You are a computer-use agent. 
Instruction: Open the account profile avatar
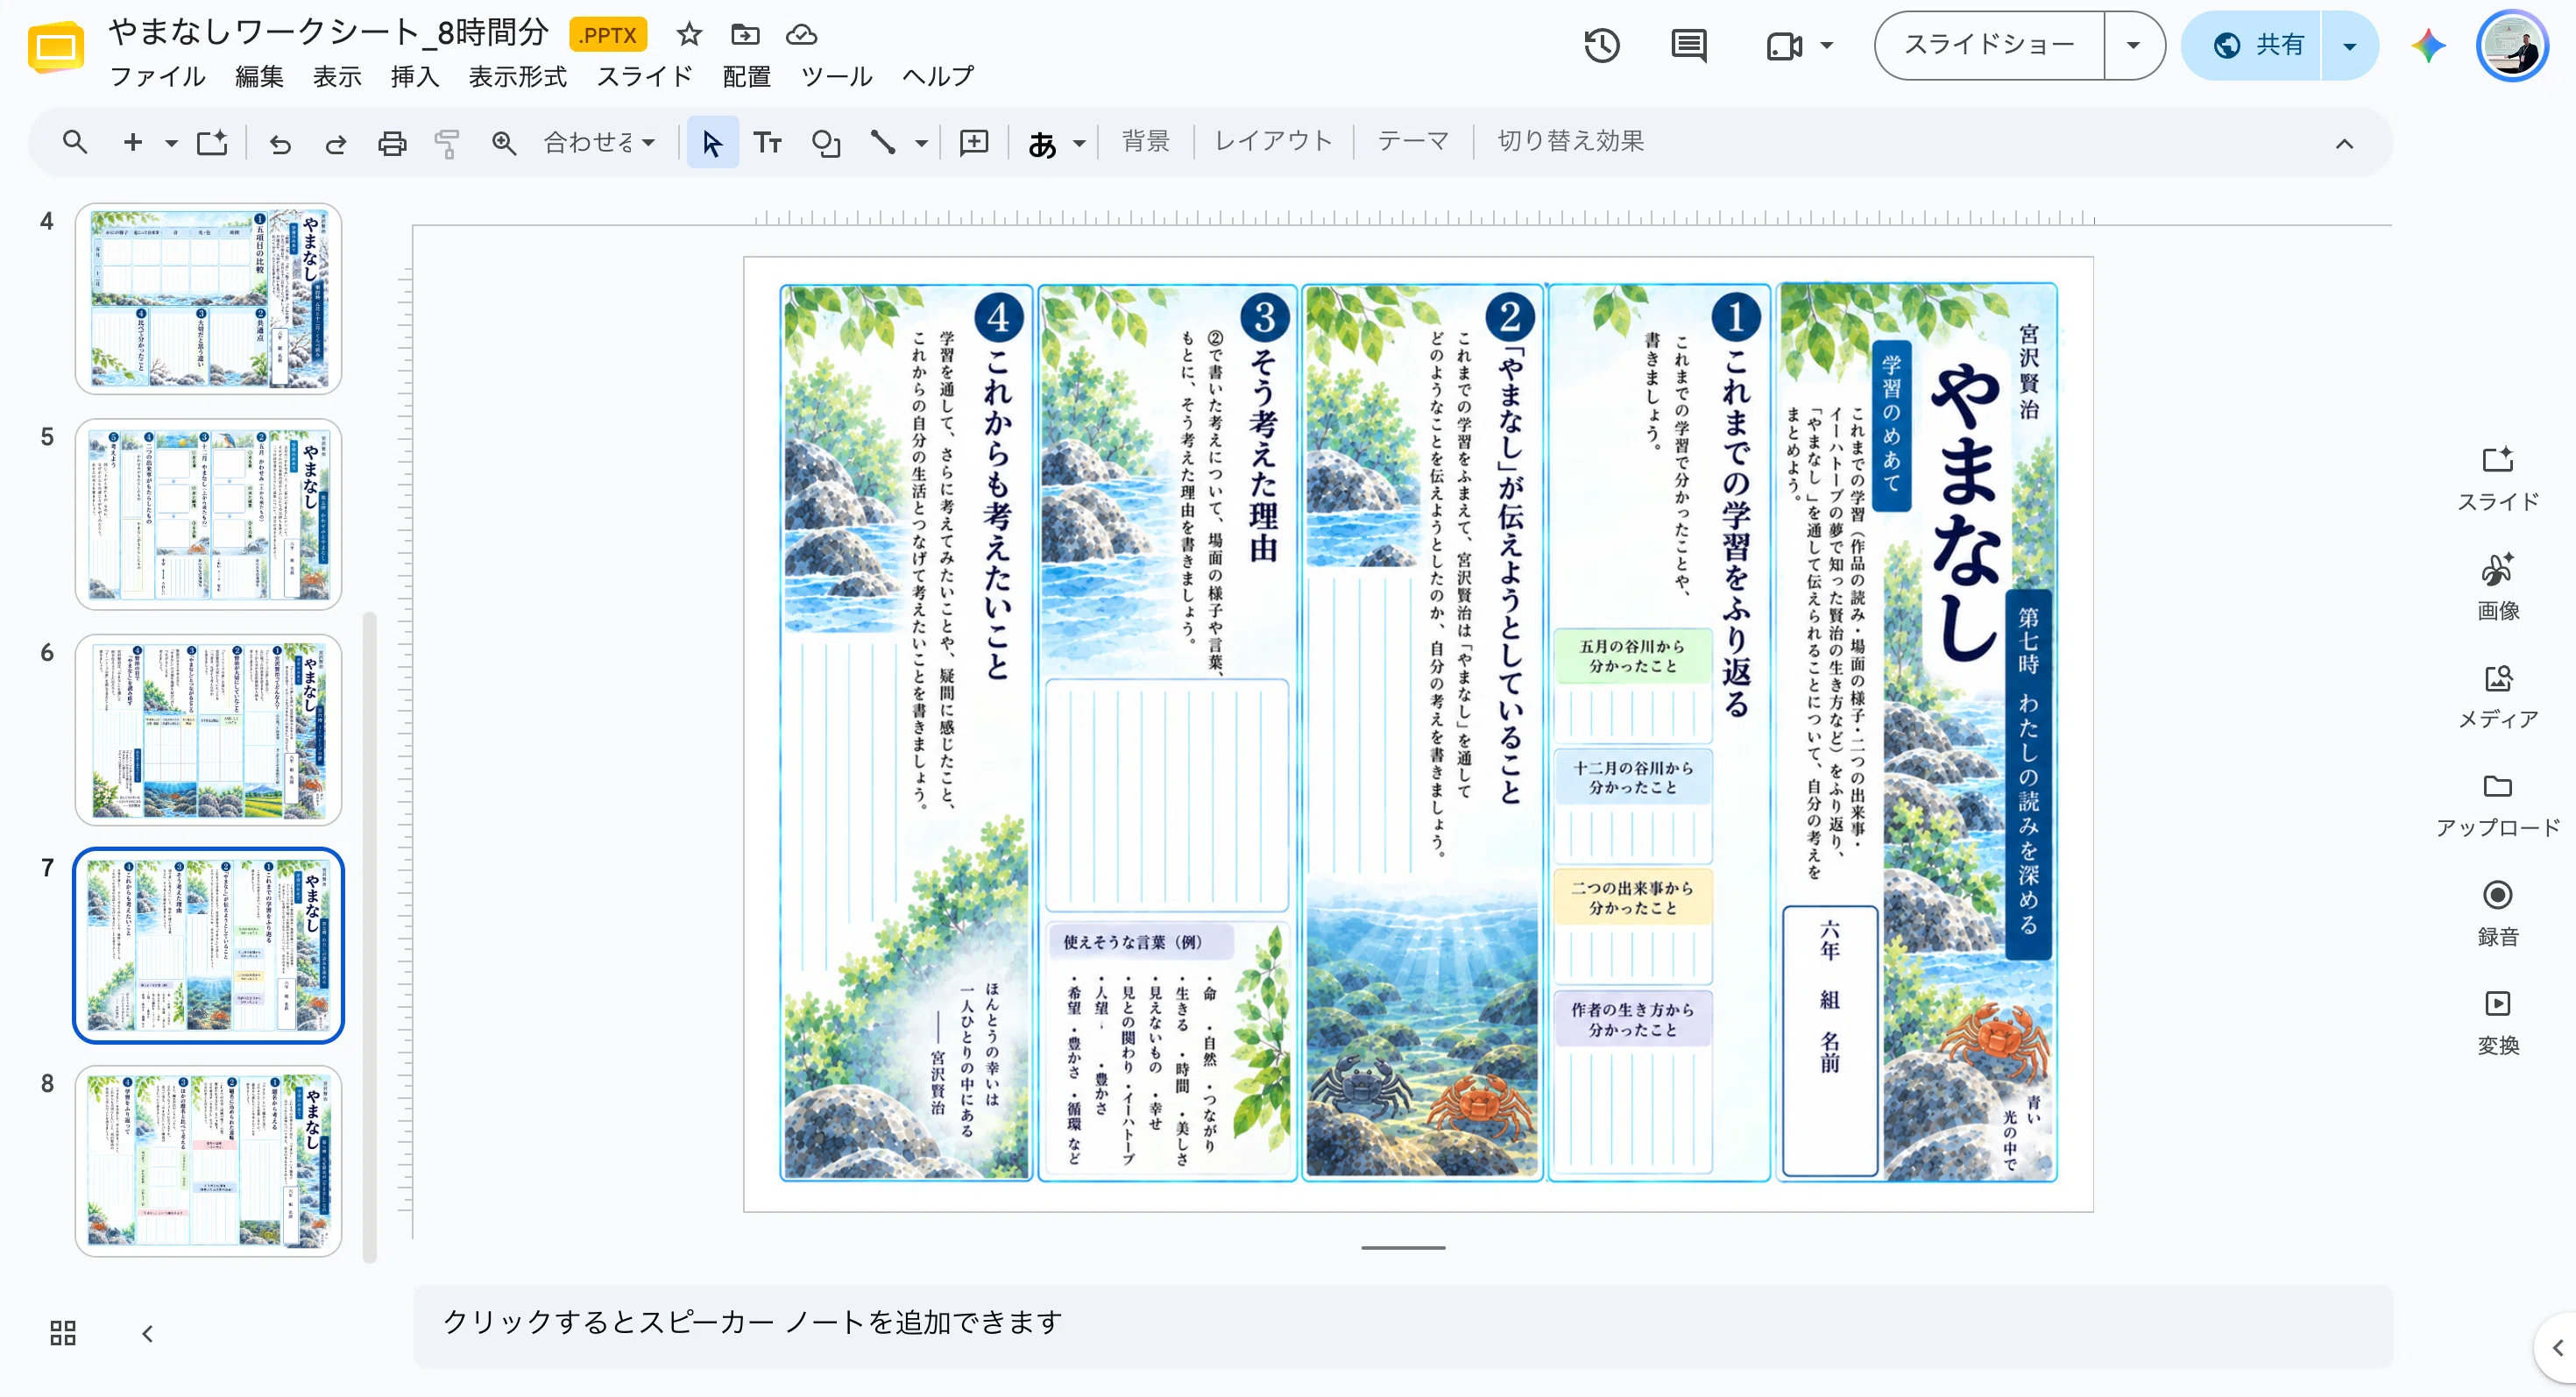point(2512,46)
